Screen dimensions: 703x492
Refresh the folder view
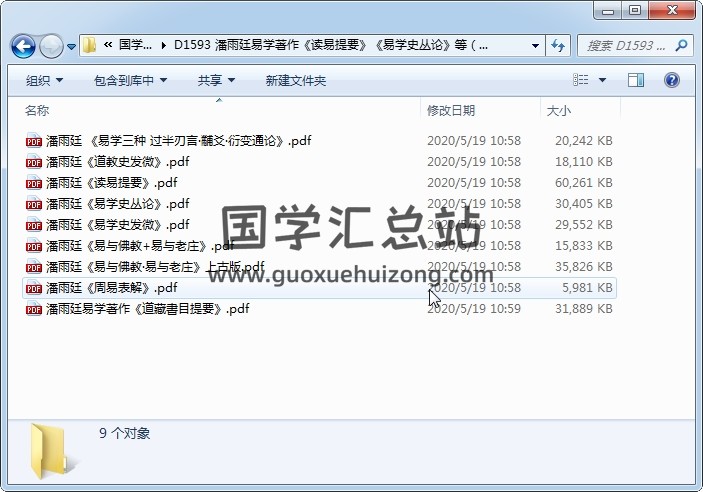tap(558, 45)
